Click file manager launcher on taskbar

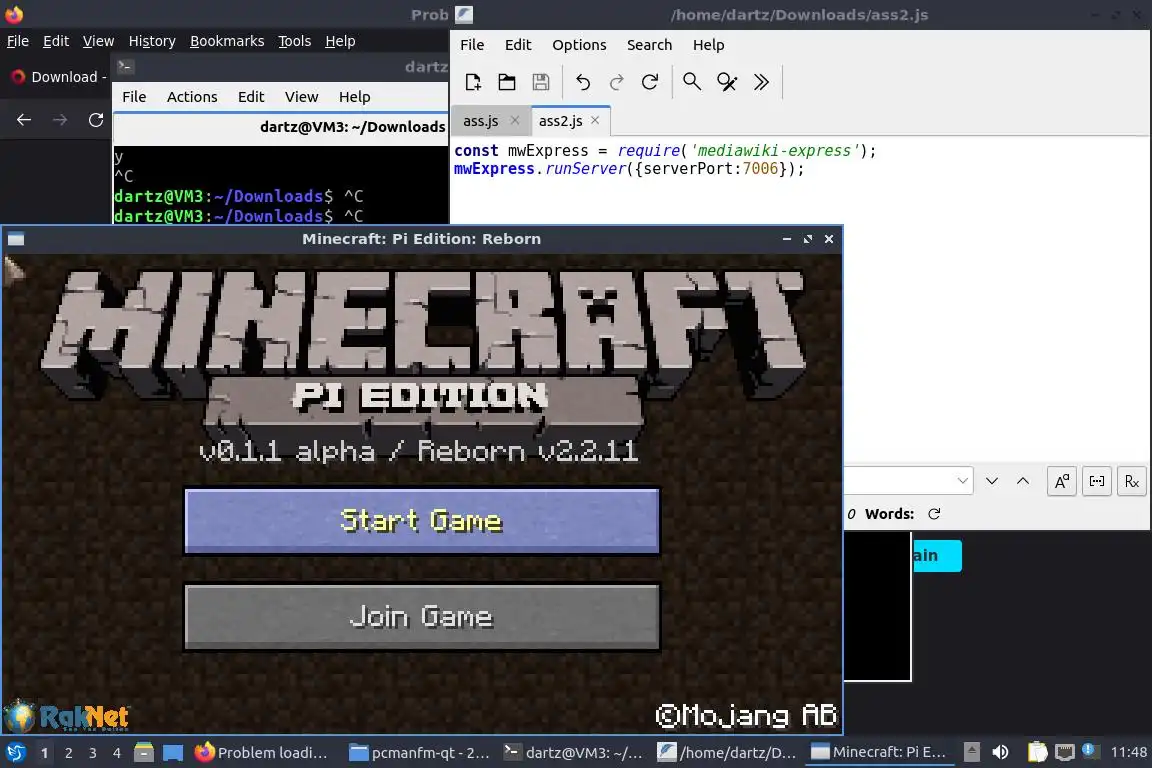(x=144, y=752)
